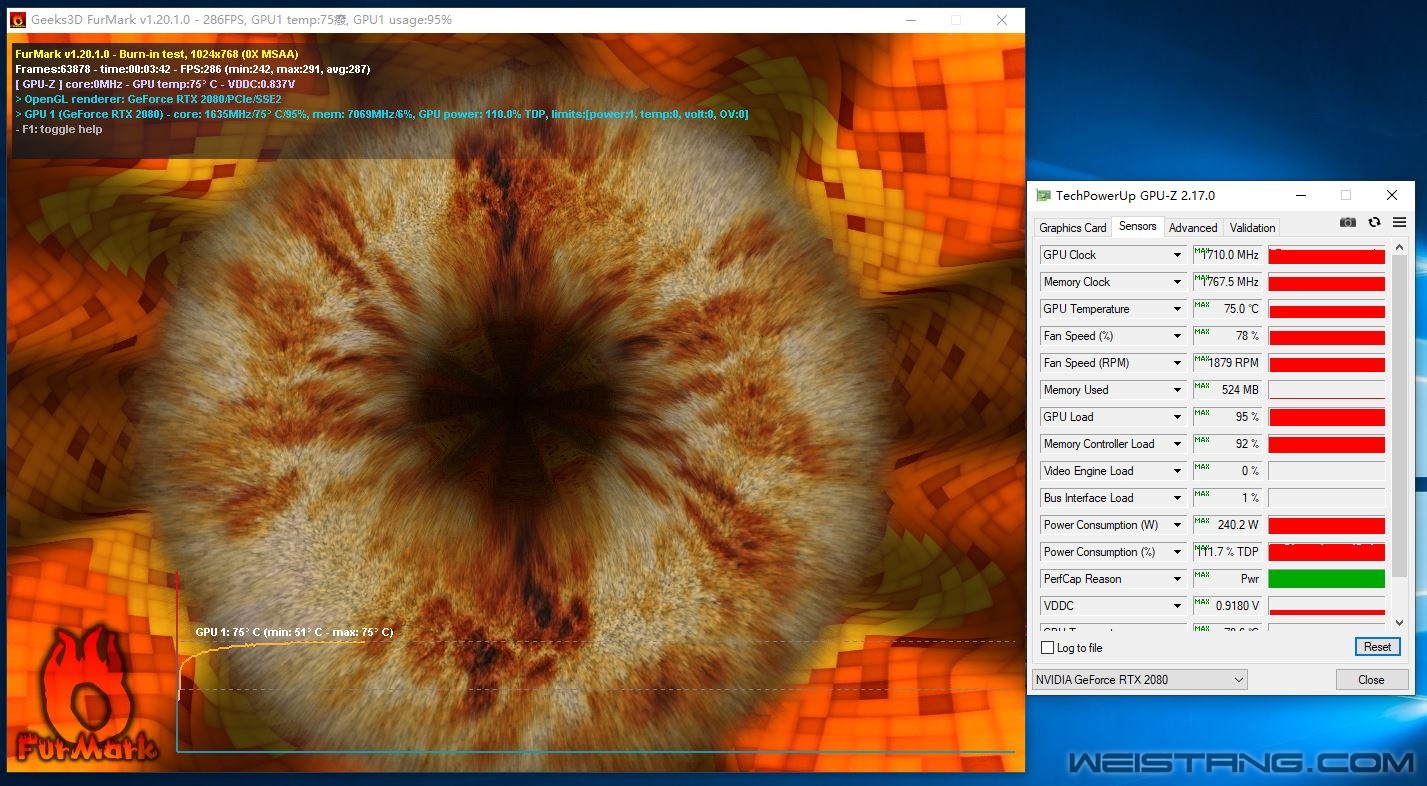
Task: Expand the GPU Load sensor dropdown
Action: pos(1177,417)
